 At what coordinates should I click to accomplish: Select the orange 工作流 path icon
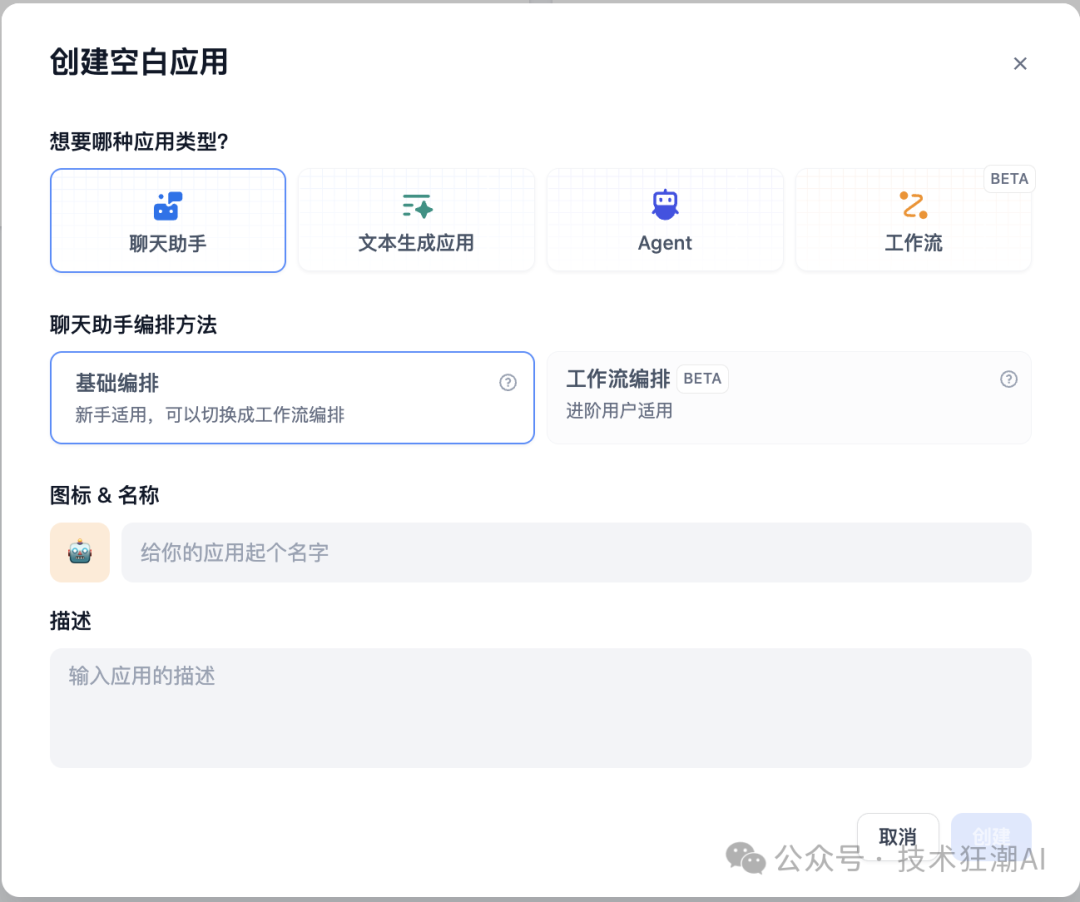(x=913, y=205)
